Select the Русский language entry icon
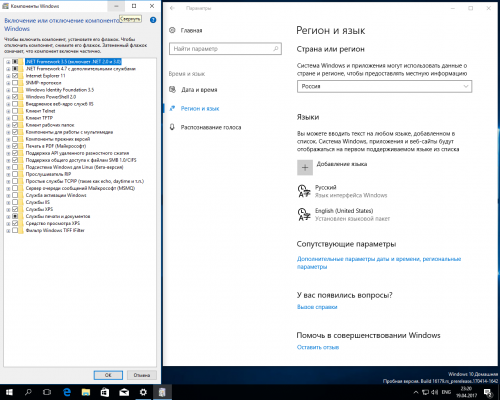500x400 pixels. pyautogui.click(x=303, y=191)
